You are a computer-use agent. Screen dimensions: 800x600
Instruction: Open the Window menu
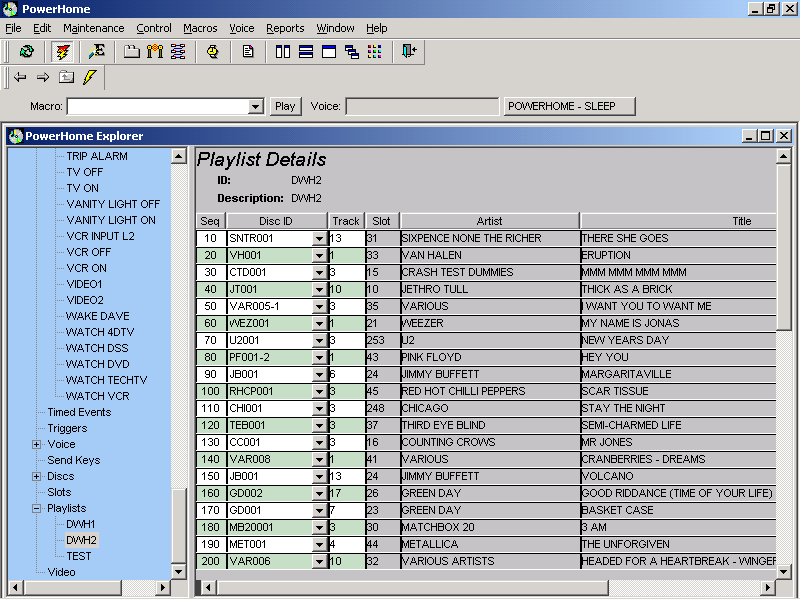tap(335, 28)
